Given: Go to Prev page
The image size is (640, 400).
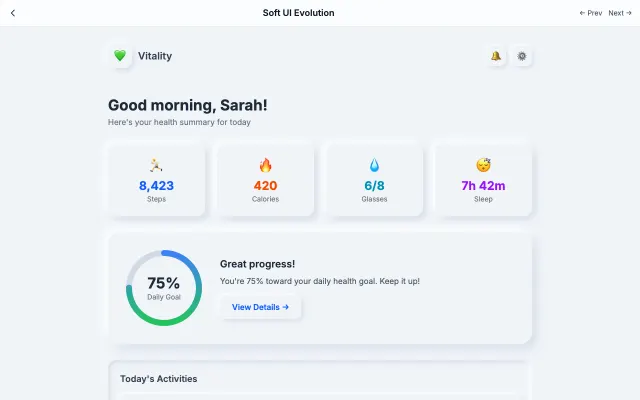Looking at the screenshot, I should [x=591, y=13].
